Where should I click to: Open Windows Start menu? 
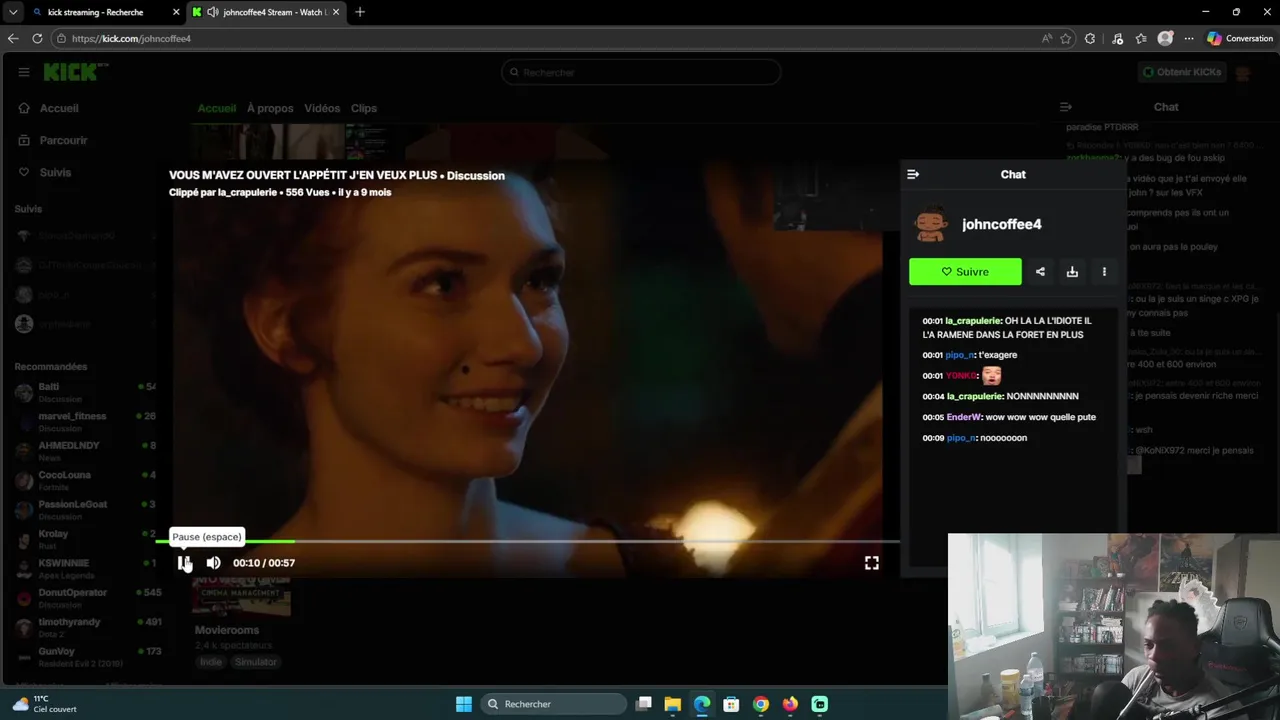click(x=464, y=704)
